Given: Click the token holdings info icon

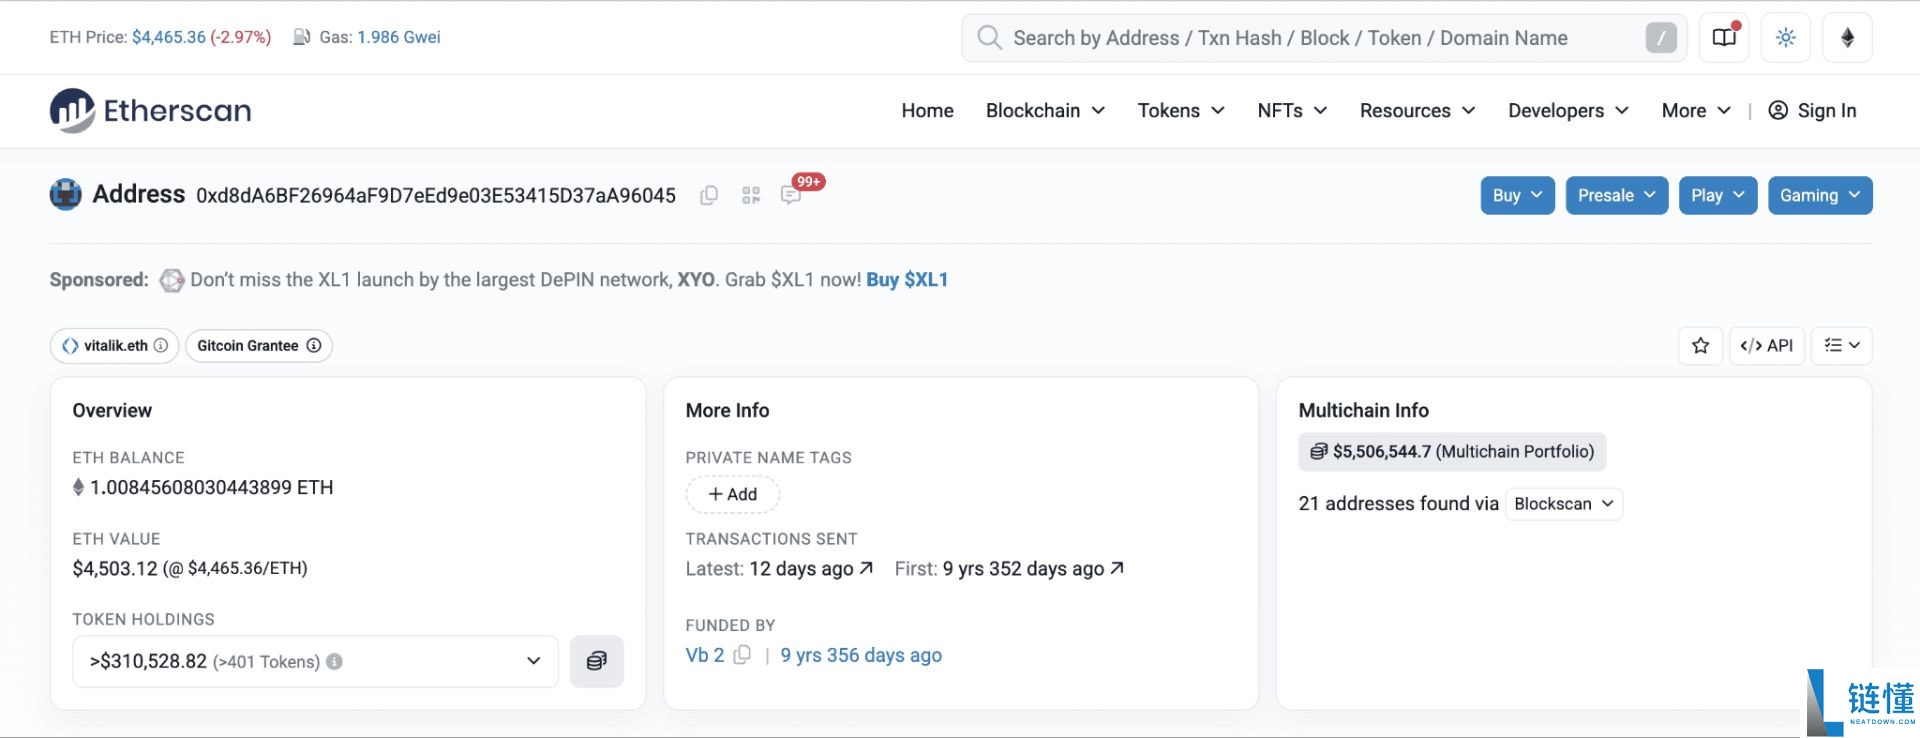Looking at the screenshot, I should coord(334,662).
